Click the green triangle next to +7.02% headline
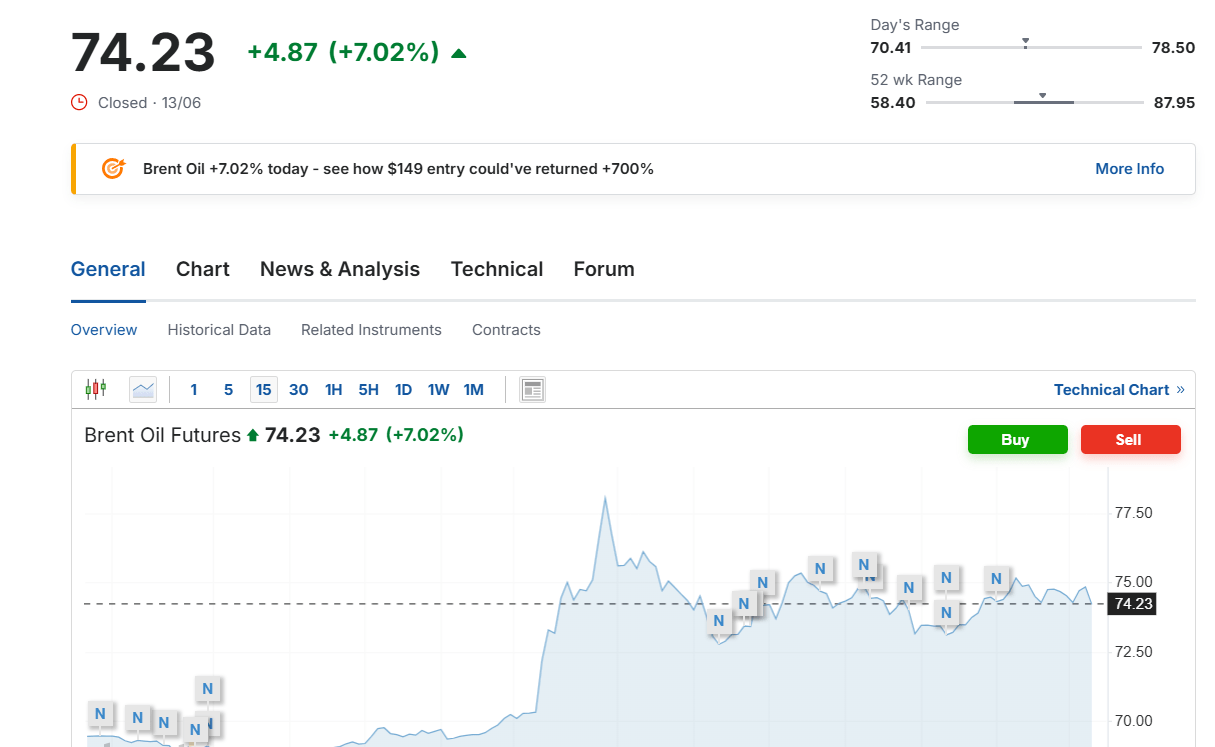1215x747 pixels. [459, 53]
